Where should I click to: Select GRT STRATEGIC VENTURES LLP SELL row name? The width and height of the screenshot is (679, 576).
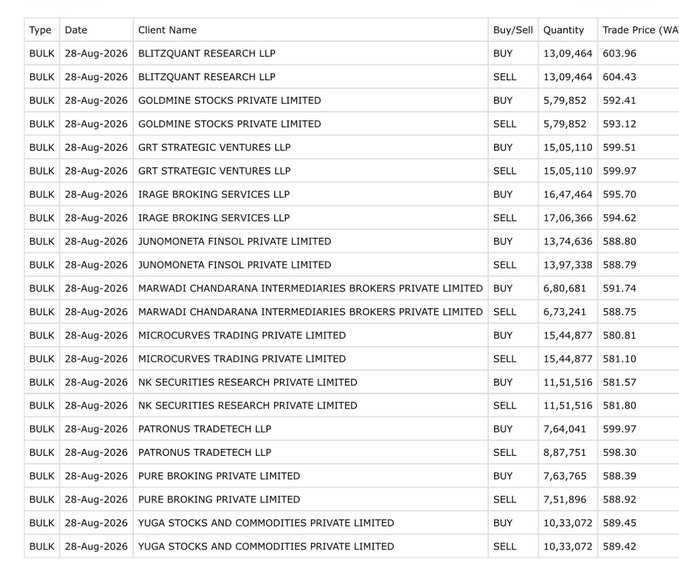tap(214, 171)
